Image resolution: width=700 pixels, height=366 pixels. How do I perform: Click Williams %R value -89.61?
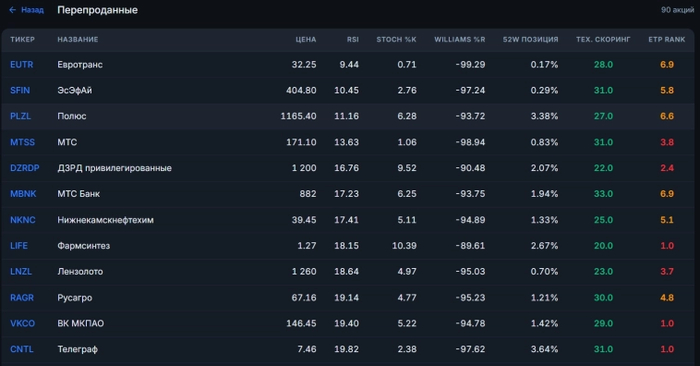(x=471, y=245)
